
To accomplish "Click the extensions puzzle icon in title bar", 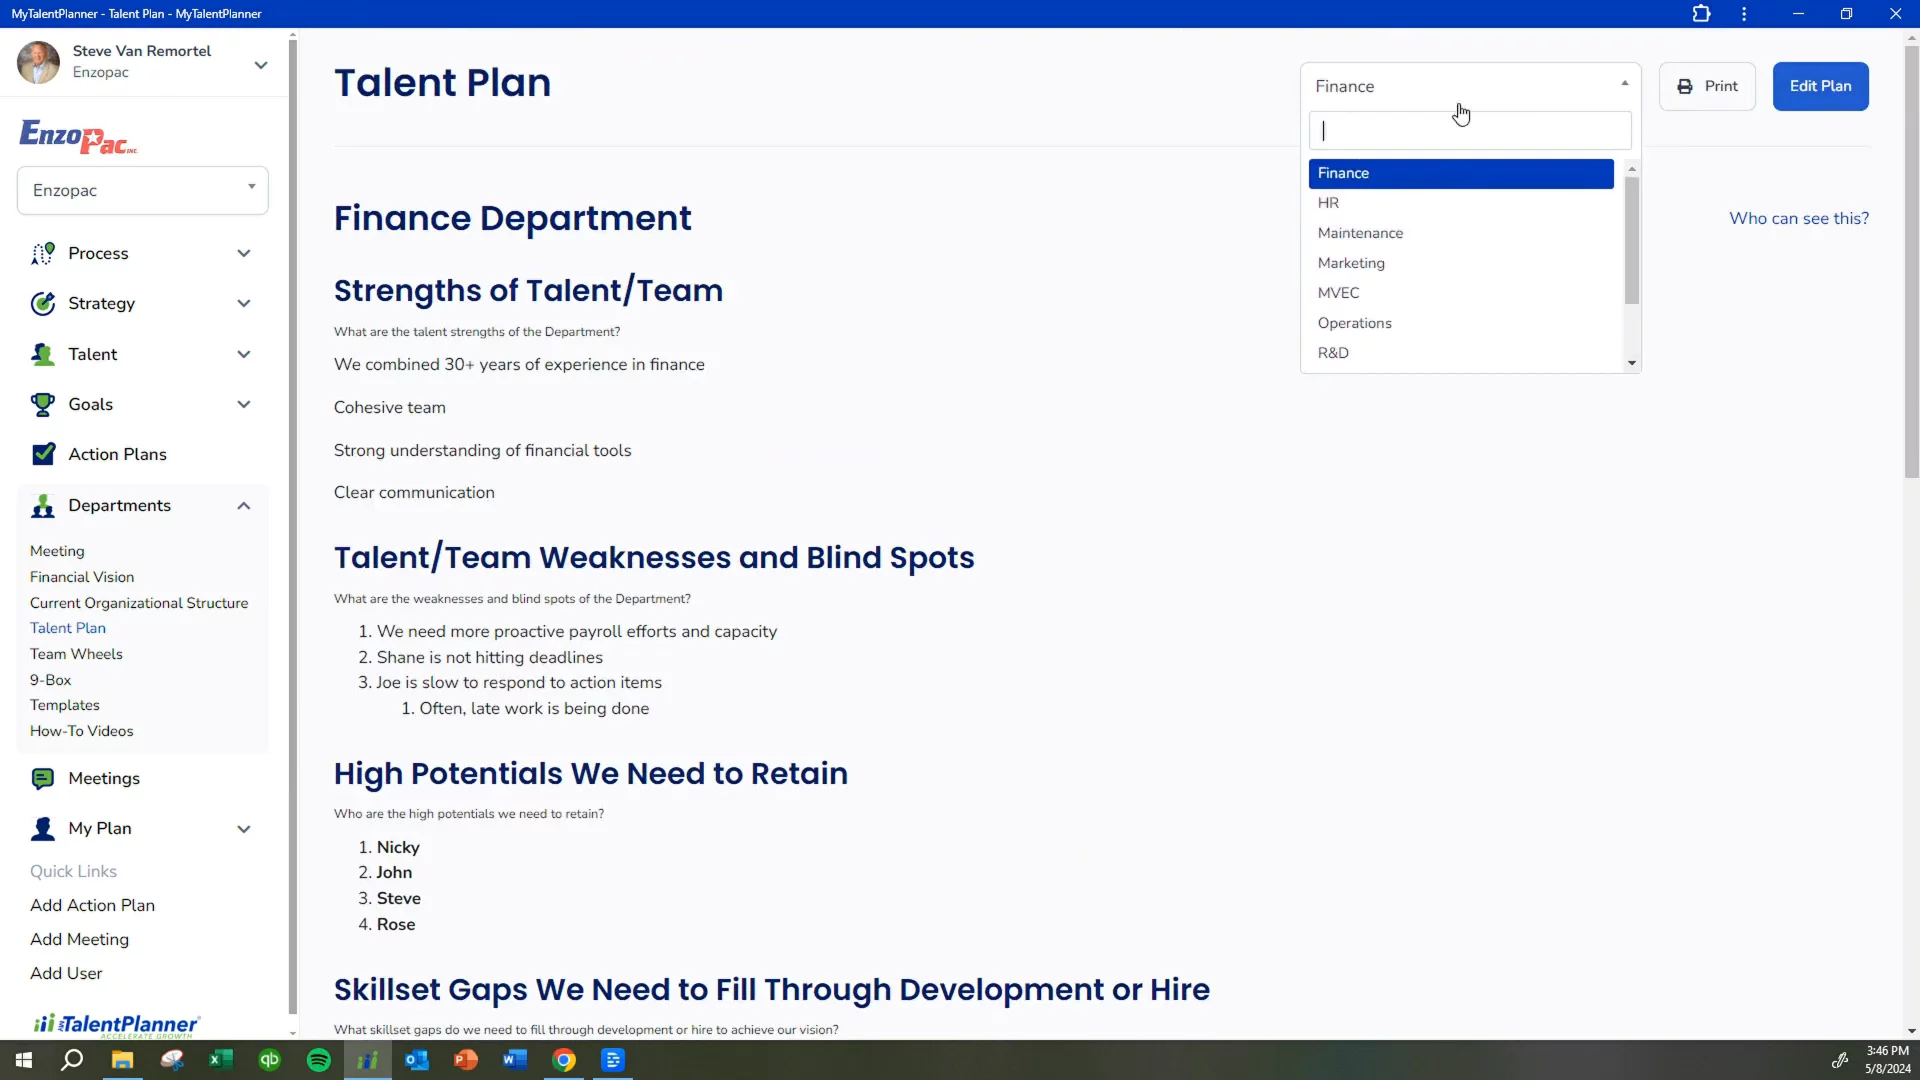I will (x=1701, y=14).
